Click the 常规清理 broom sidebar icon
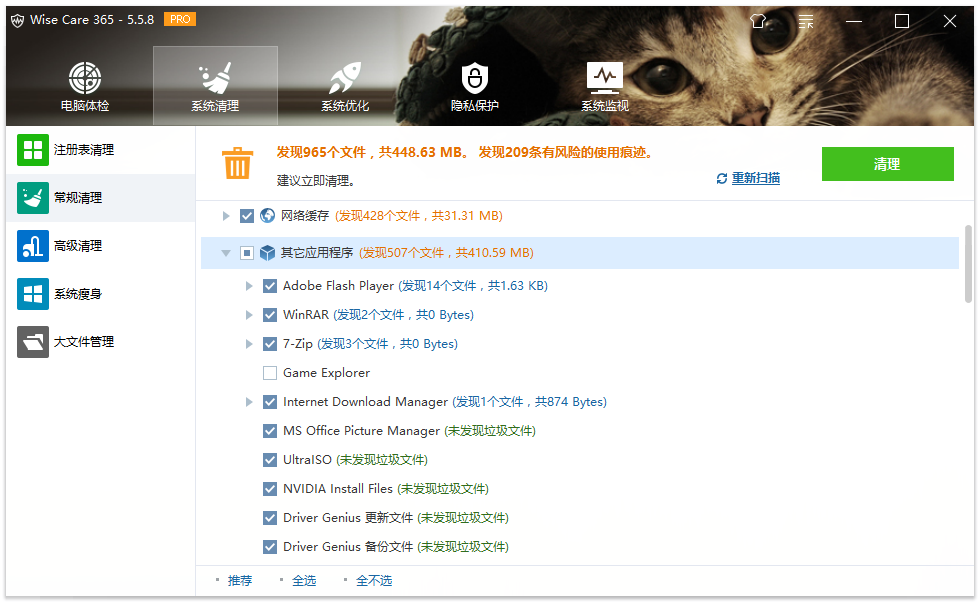The height and width of the screenshot is (602, 980). [32, 198]
